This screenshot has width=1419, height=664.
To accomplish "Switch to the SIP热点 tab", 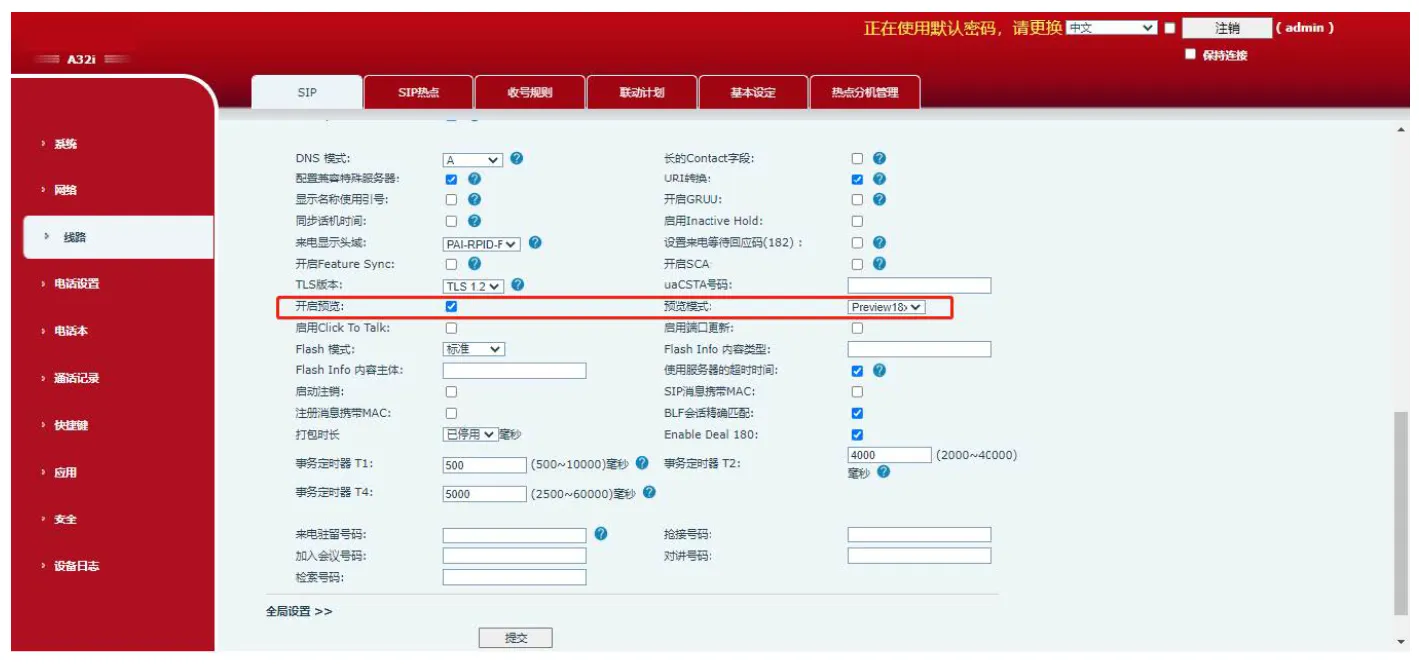I will (420, 91).
